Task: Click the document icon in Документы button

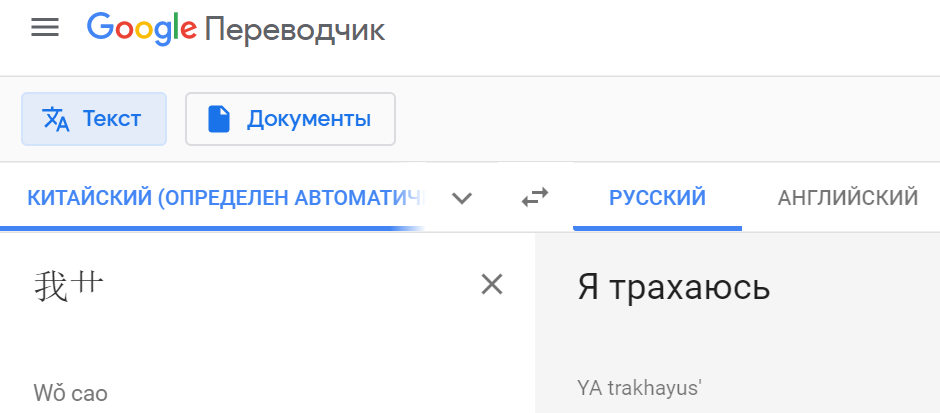Action: tap(219, 119)
